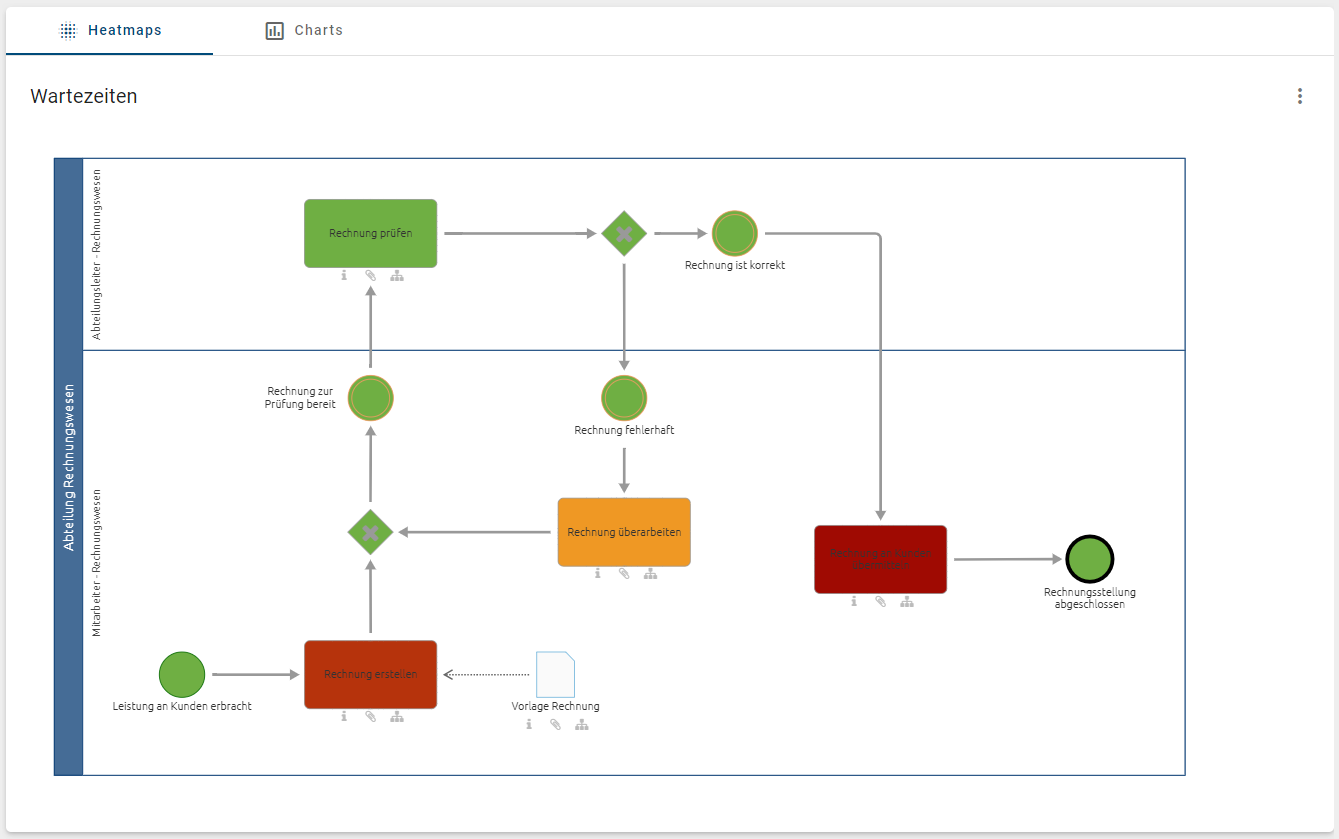Select the Heatmaps tab
Viewport: 1339px width, 839px height.
click(110, 31)
